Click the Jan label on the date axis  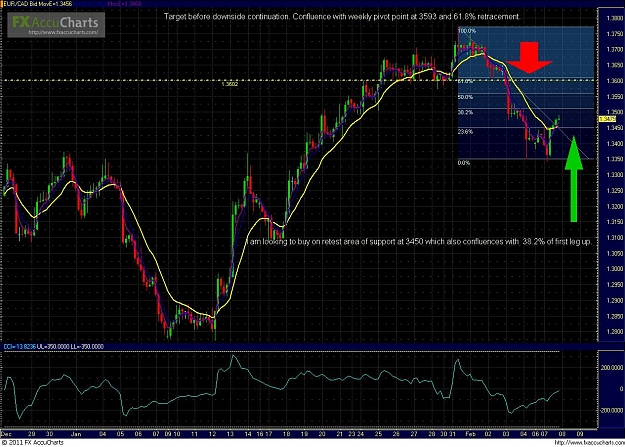[76, 434]
